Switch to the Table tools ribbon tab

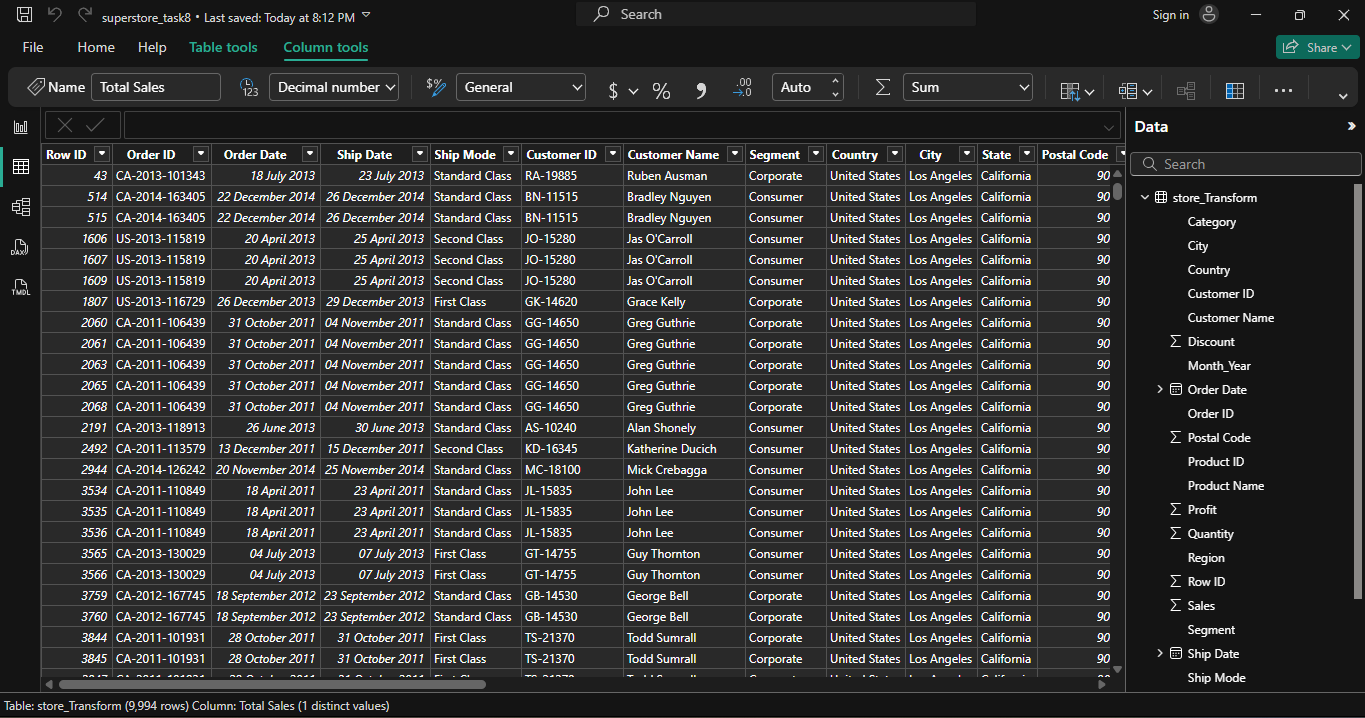(x=222, y=46)
